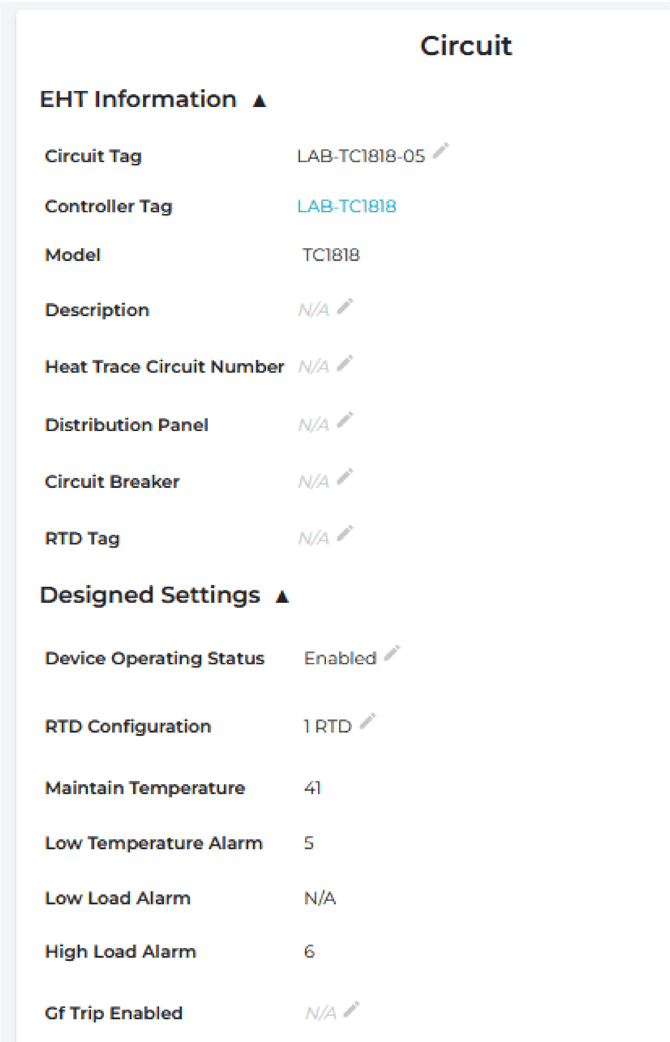Edit the Heat Trace Circuit Number
670x1042 pixels.
point(345,364)
